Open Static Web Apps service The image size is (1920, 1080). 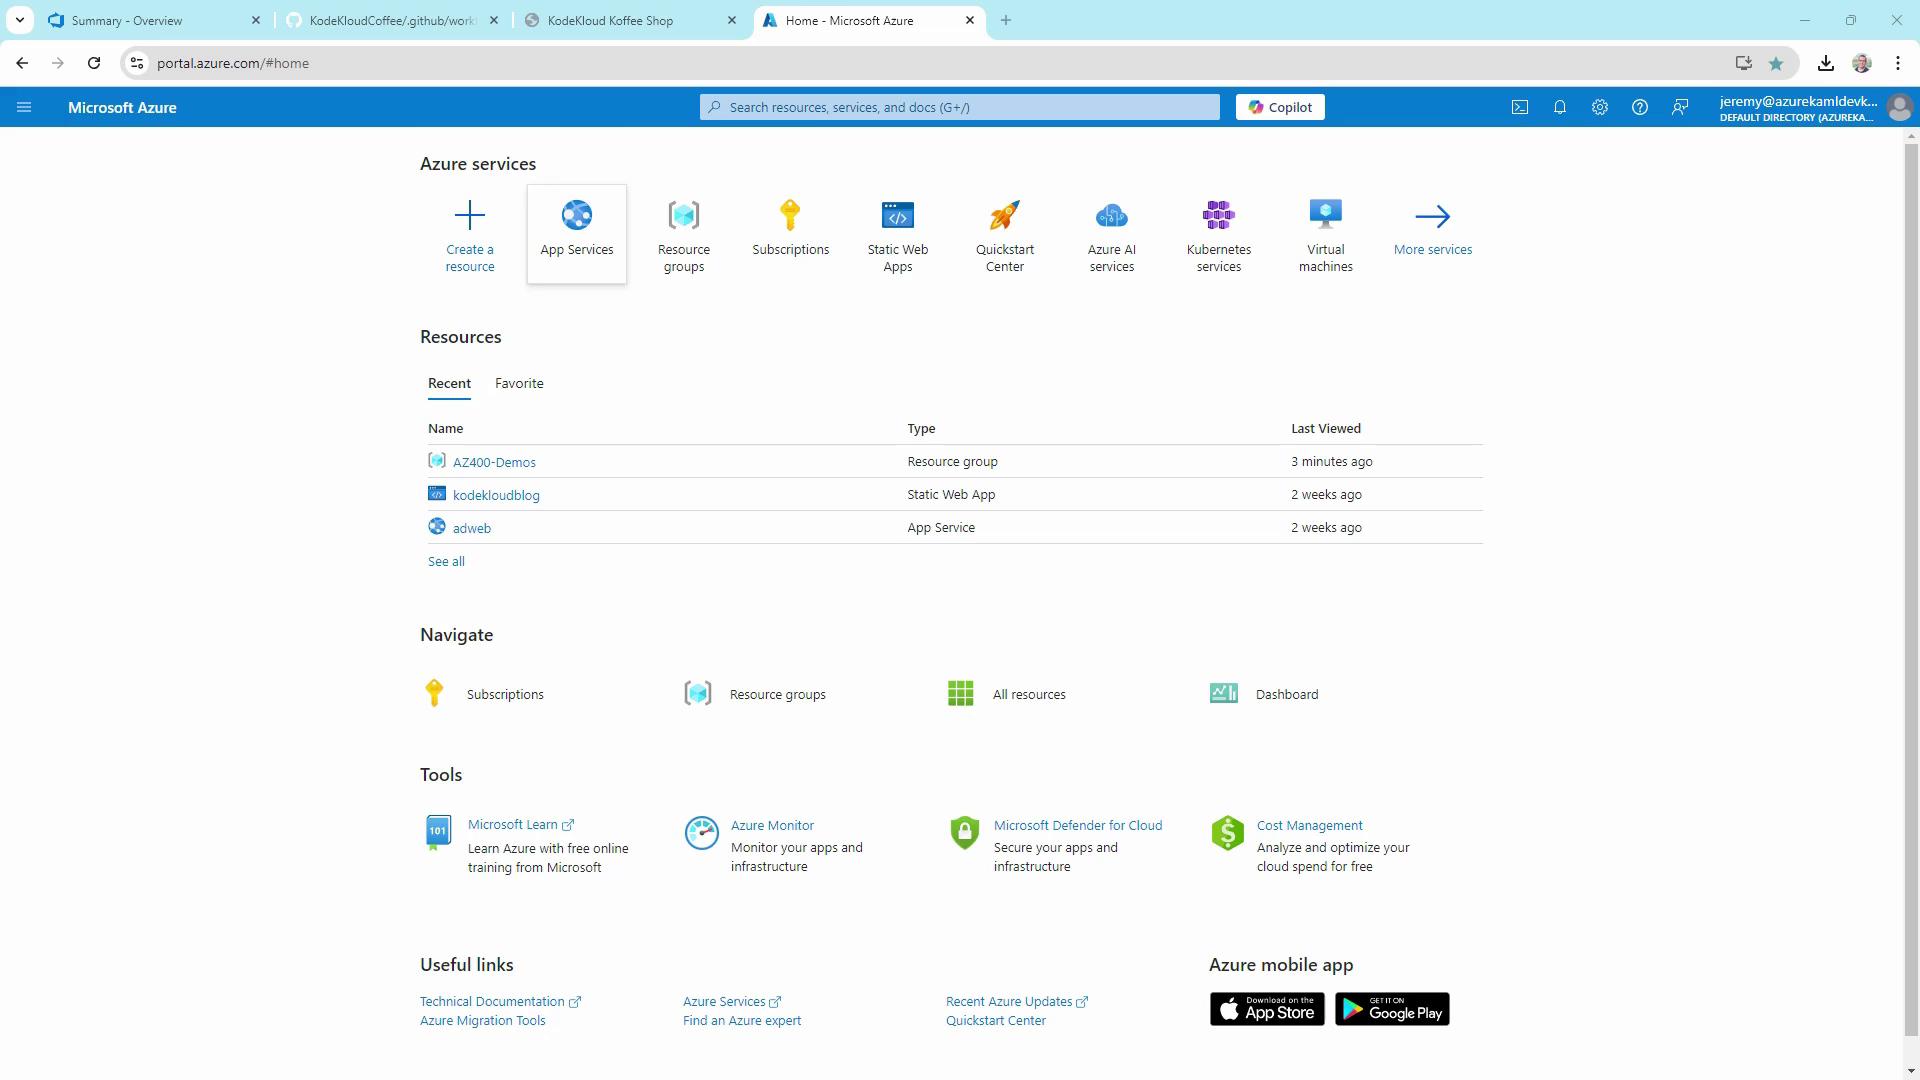pos(898,236)
